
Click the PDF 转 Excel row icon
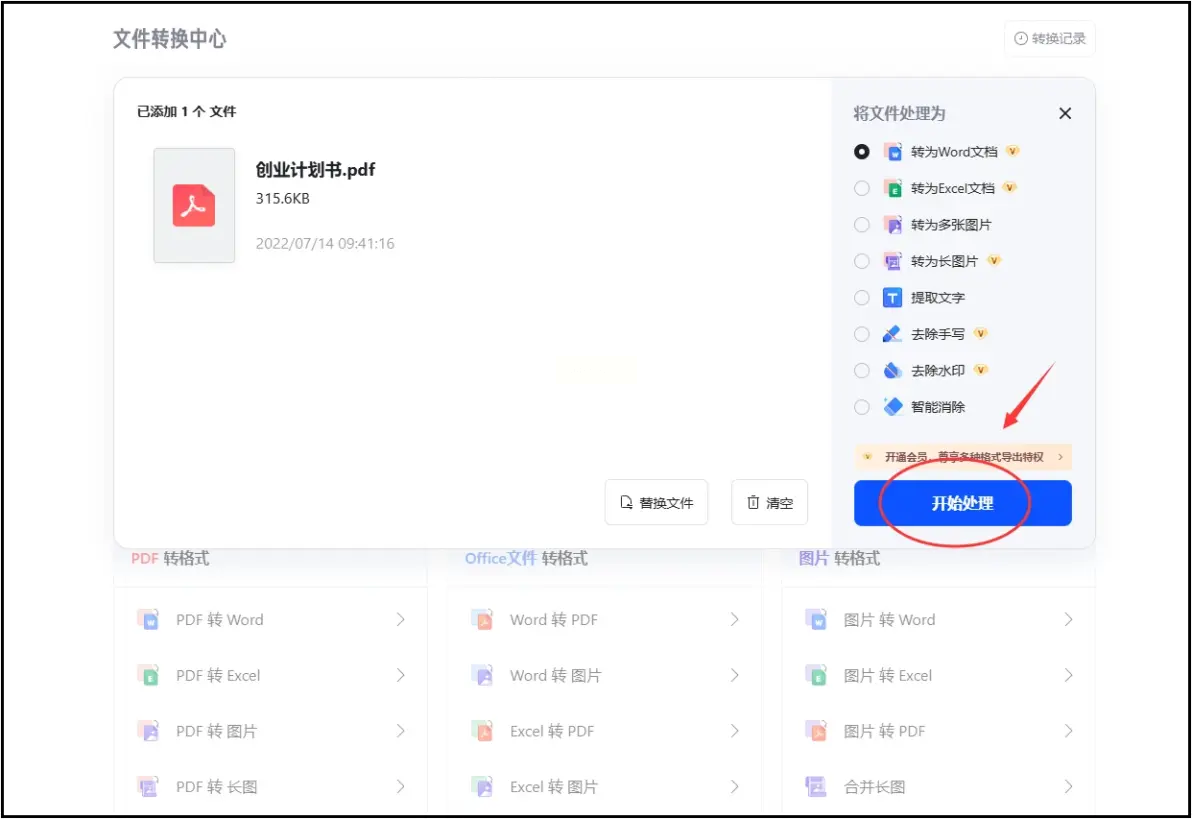coord(148,675)
